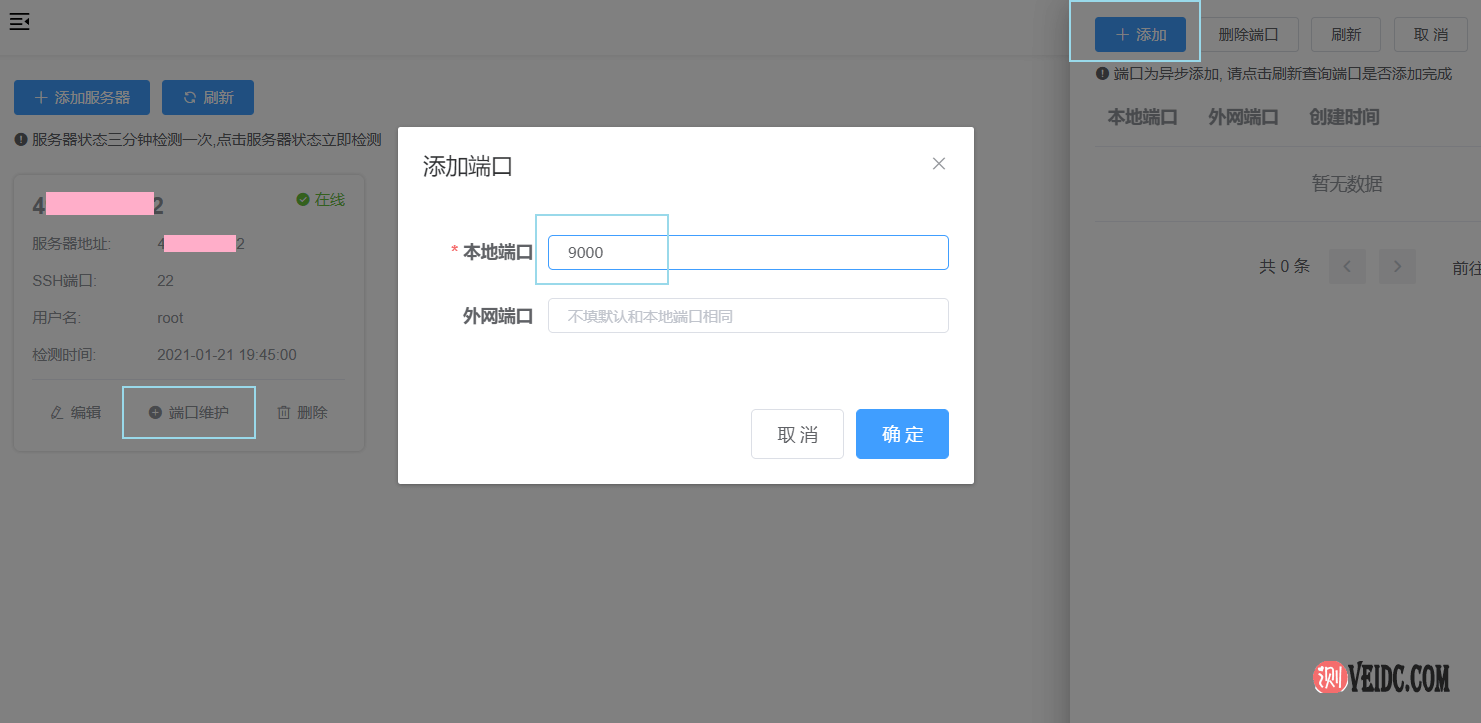
Task: Click 取消 in the 添加端口 dialog
Action: coord(797,434)
